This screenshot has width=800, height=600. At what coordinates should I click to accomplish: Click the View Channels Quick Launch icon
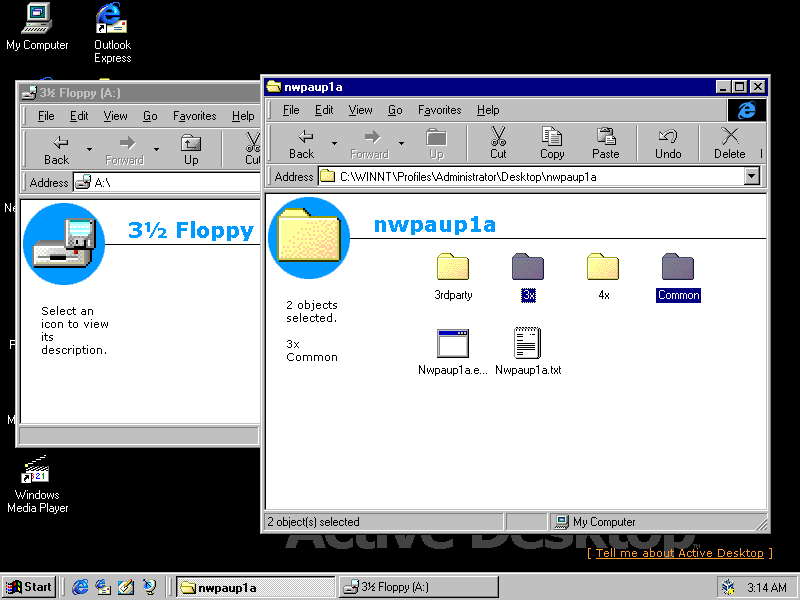pos(149,587)
